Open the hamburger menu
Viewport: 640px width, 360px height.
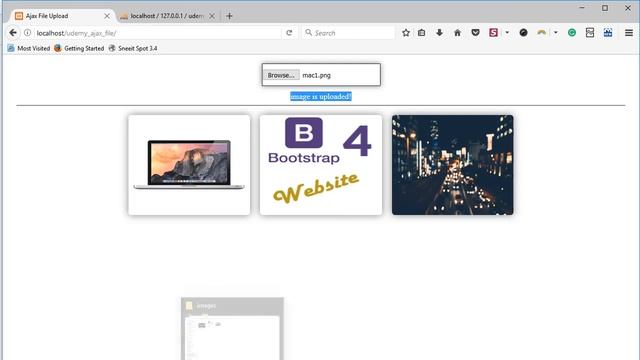coord(629,33)
